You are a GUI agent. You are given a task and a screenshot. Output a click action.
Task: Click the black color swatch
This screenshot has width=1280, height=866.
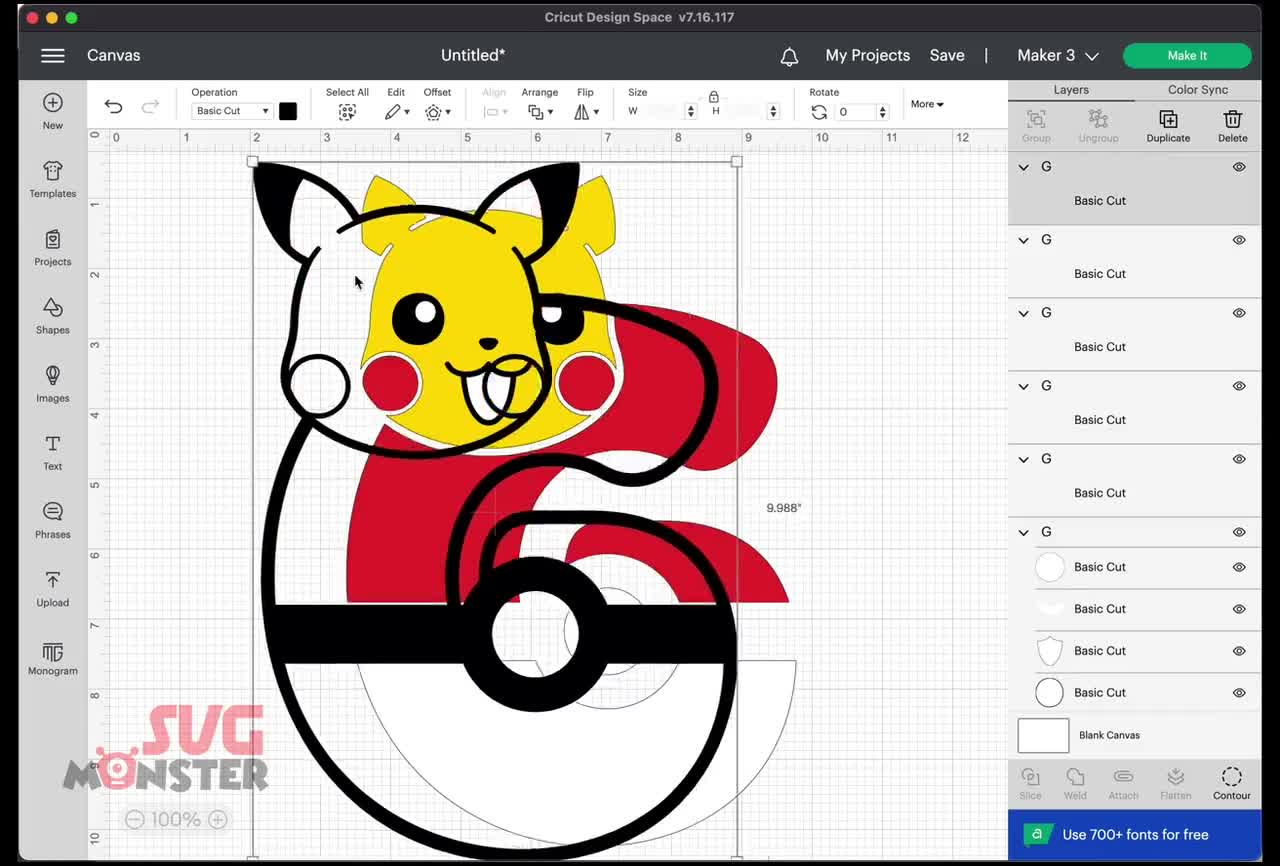[288, 110]
